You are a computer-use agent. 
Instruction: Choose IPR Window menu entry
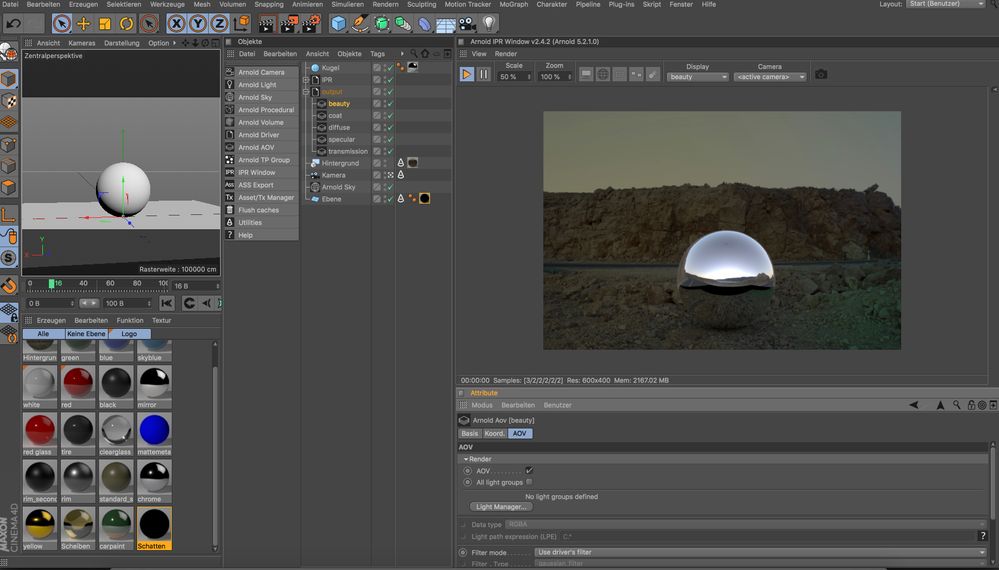pyautogui.click(x=261, y=173)
